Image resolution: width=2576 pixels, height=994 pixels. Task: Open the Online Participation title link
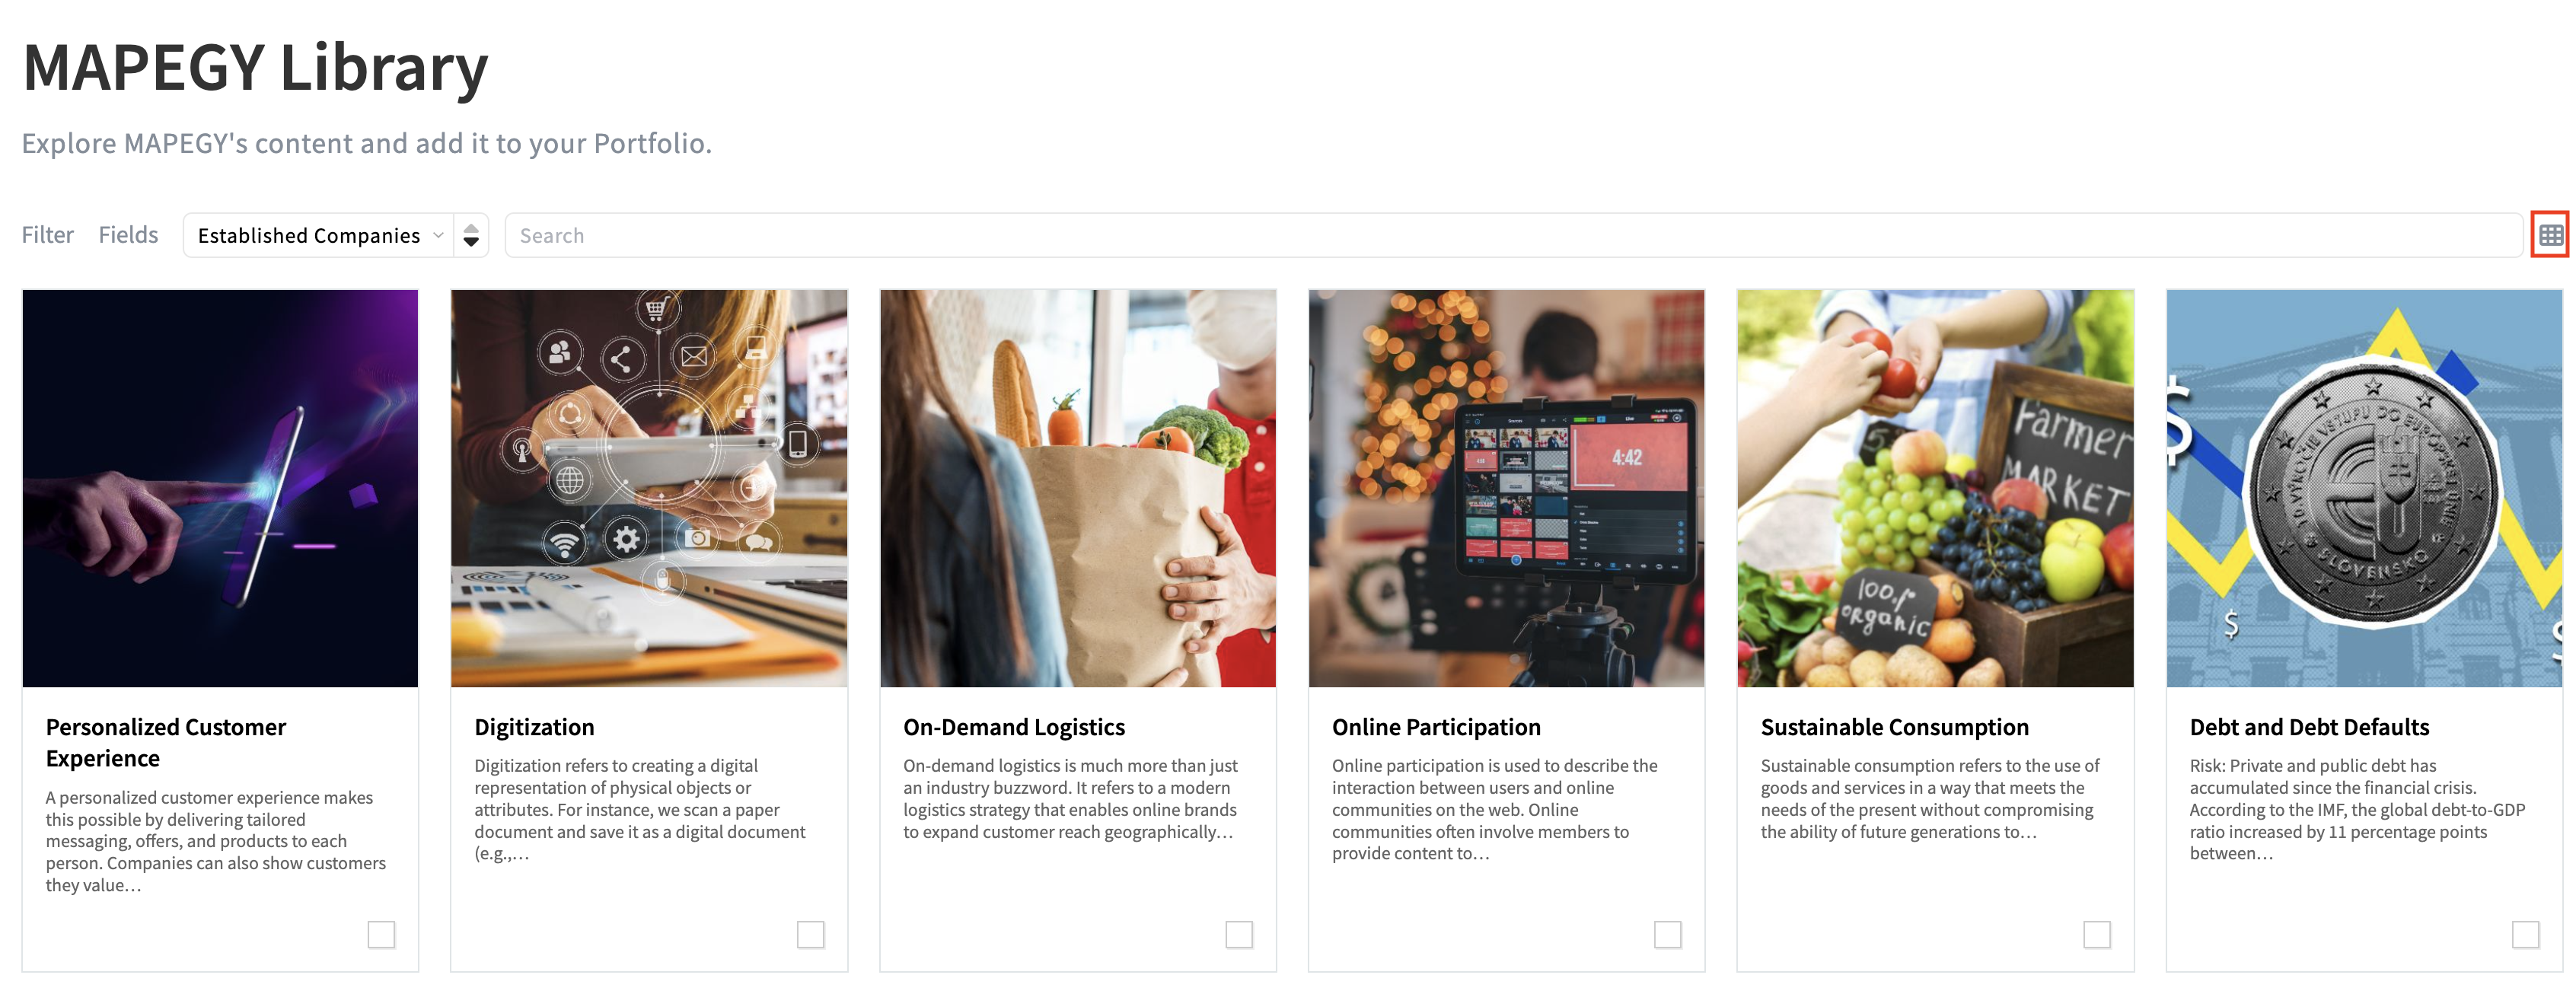coord(1436,727)
